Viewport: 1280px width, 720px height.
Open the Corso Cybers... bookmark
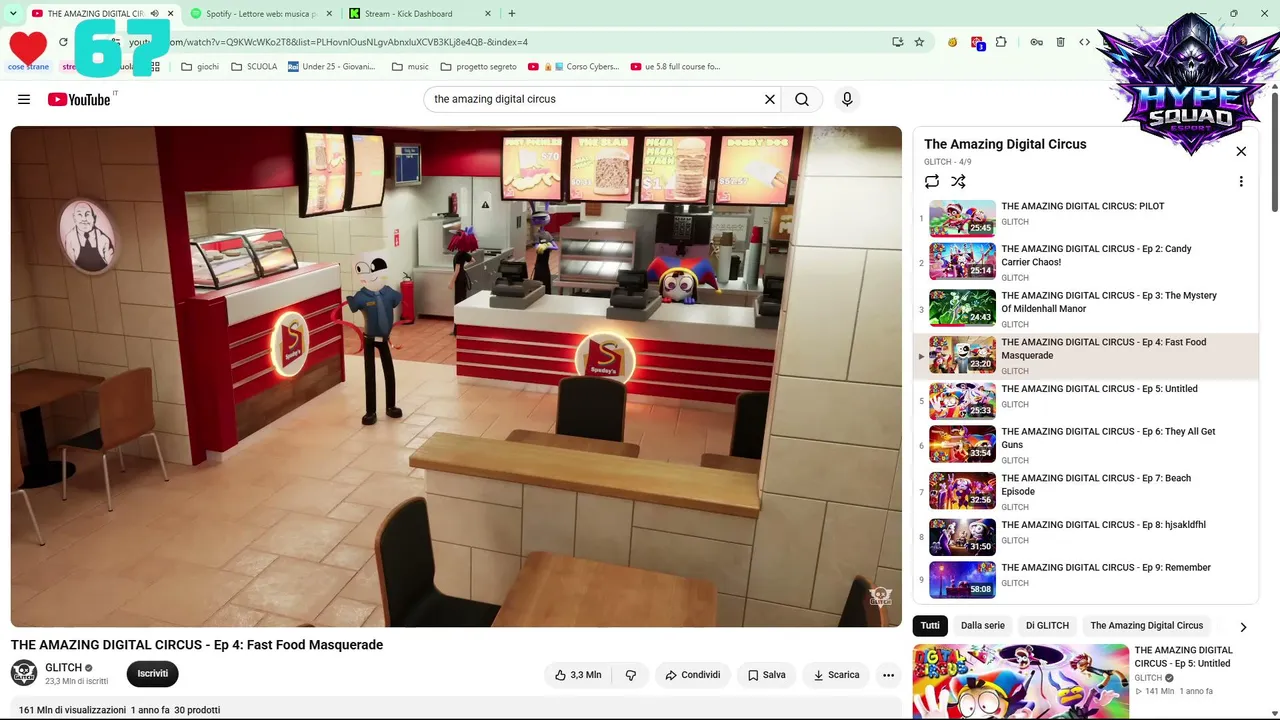(x=573, y=67)
